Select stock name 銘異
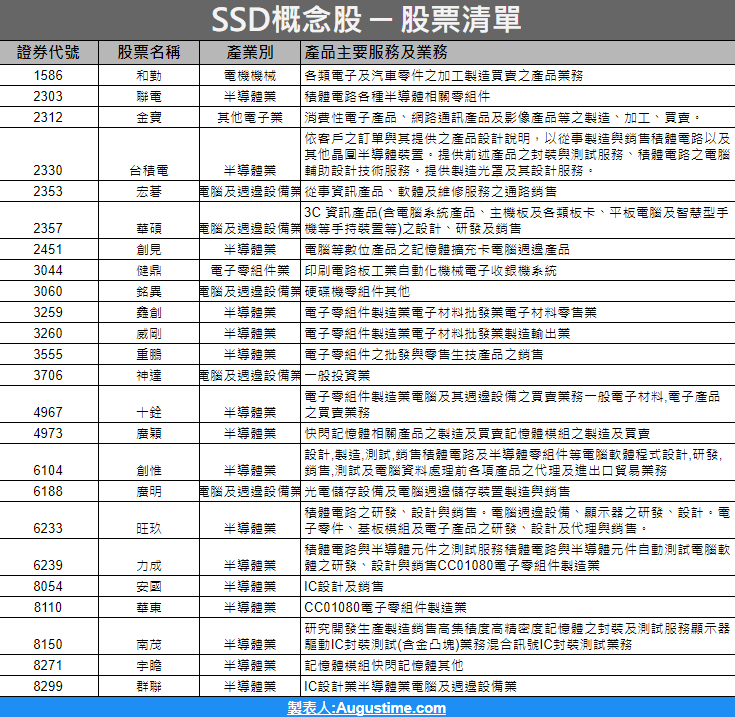Image resolution: width=735 pixels, height=717 pixels. coord(149,292)
